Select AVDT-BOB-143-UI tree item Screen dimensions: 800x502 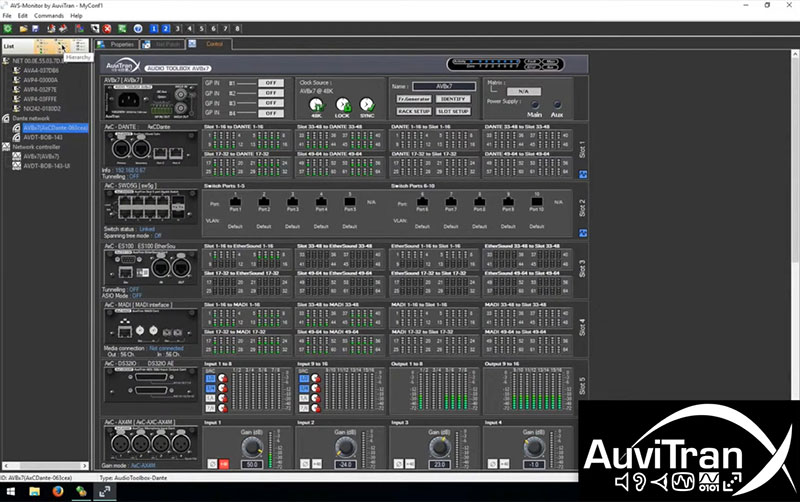[46, 166]
